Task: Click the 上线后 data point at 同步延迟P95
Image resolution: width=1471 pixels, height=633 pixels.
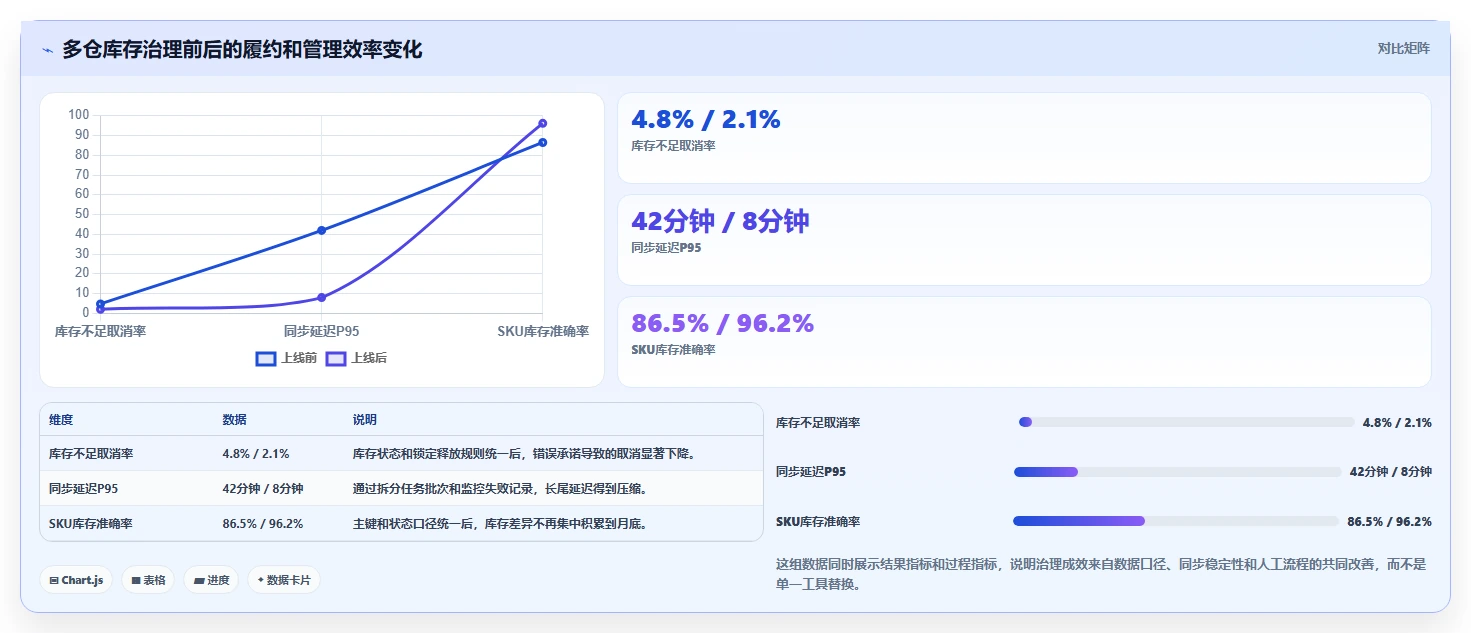Action: tap(321, 297)
